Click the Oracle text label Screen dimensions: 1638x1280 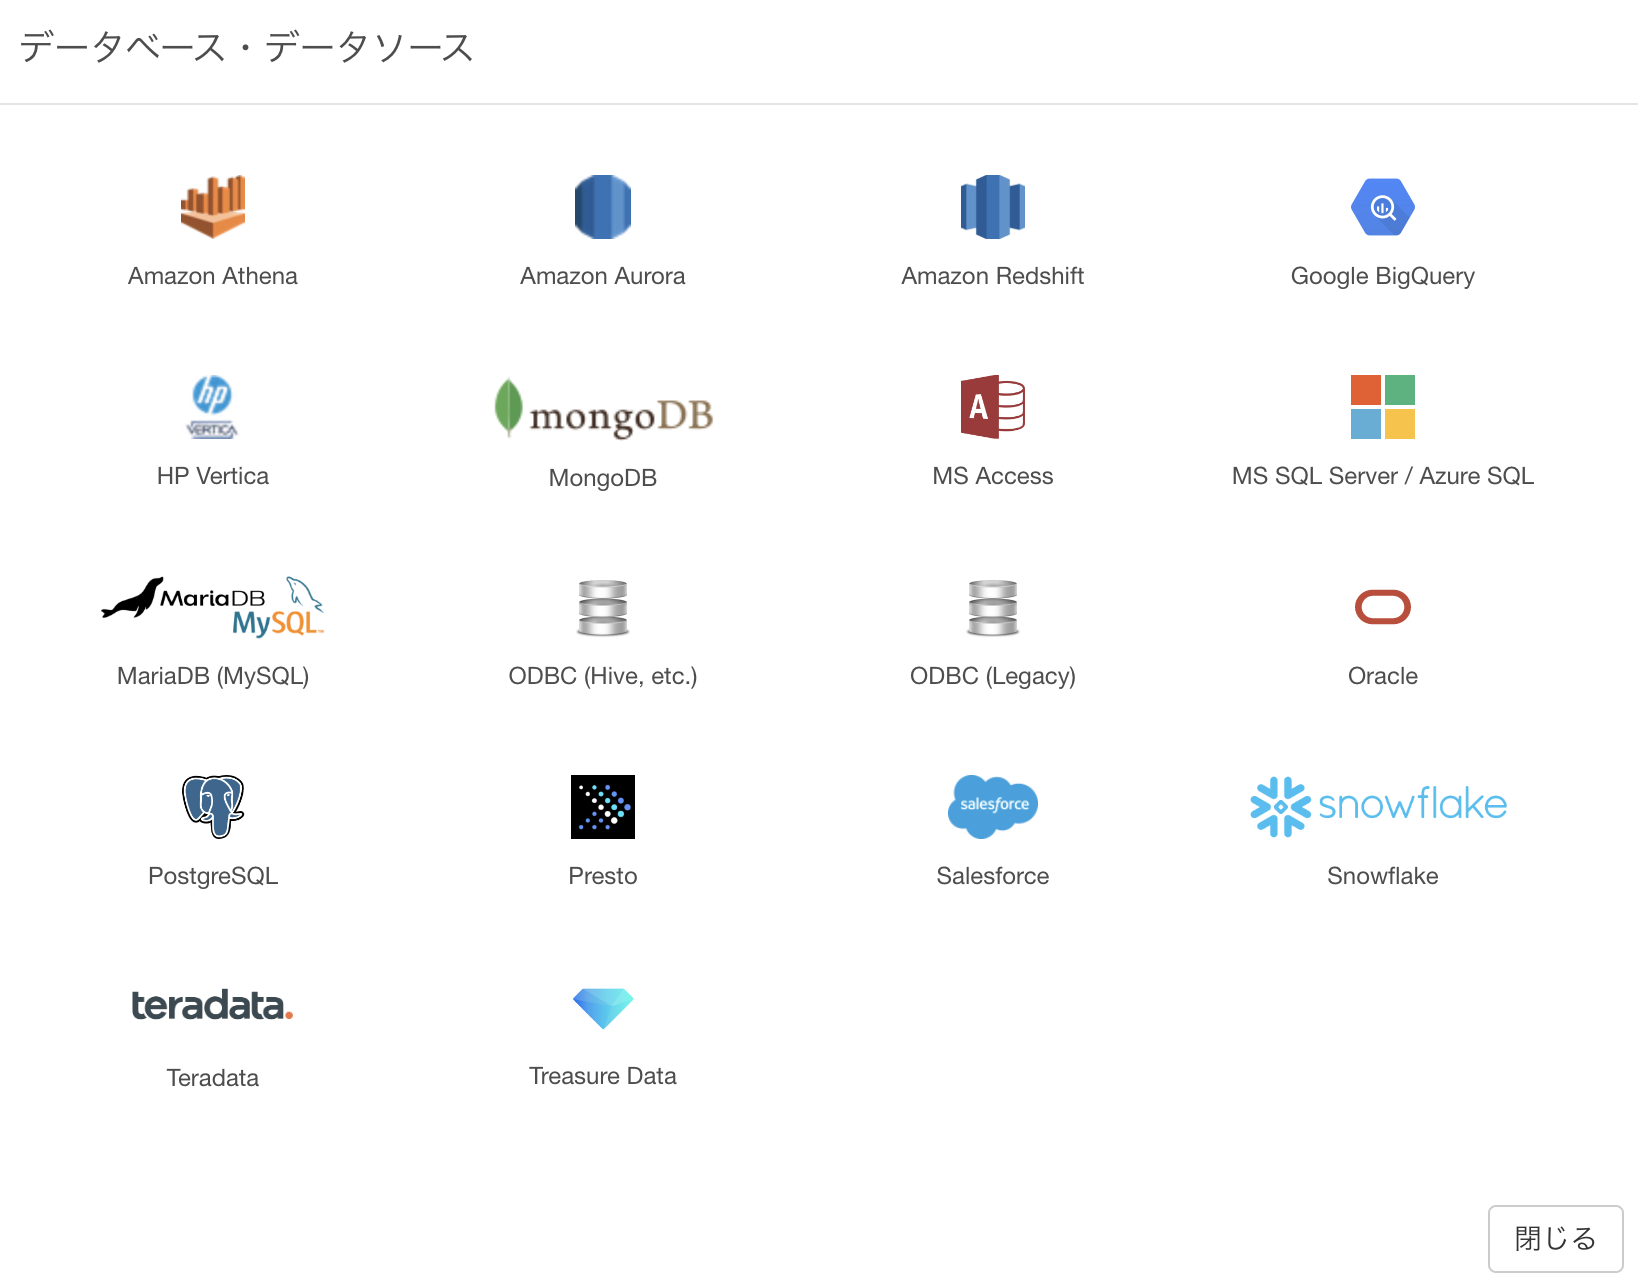pos(1383,676)
